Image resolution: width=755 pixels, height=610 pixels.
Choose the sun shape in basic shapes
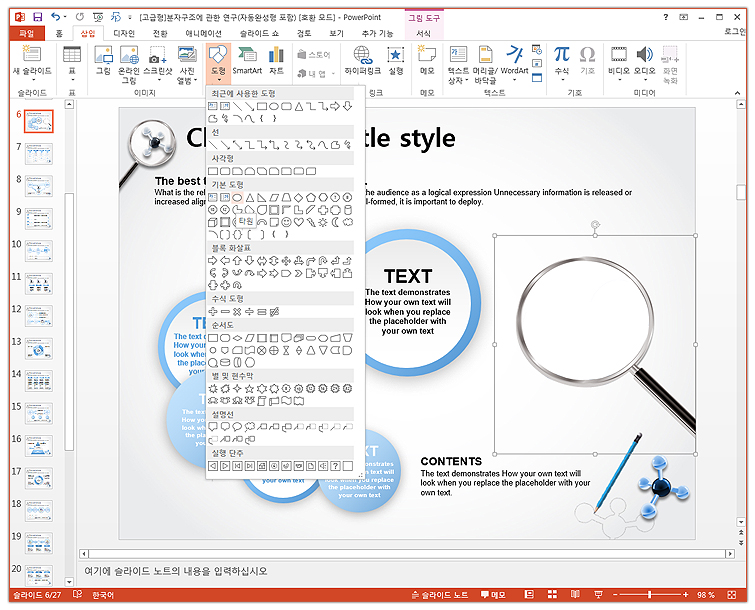[x=323, y=222]
